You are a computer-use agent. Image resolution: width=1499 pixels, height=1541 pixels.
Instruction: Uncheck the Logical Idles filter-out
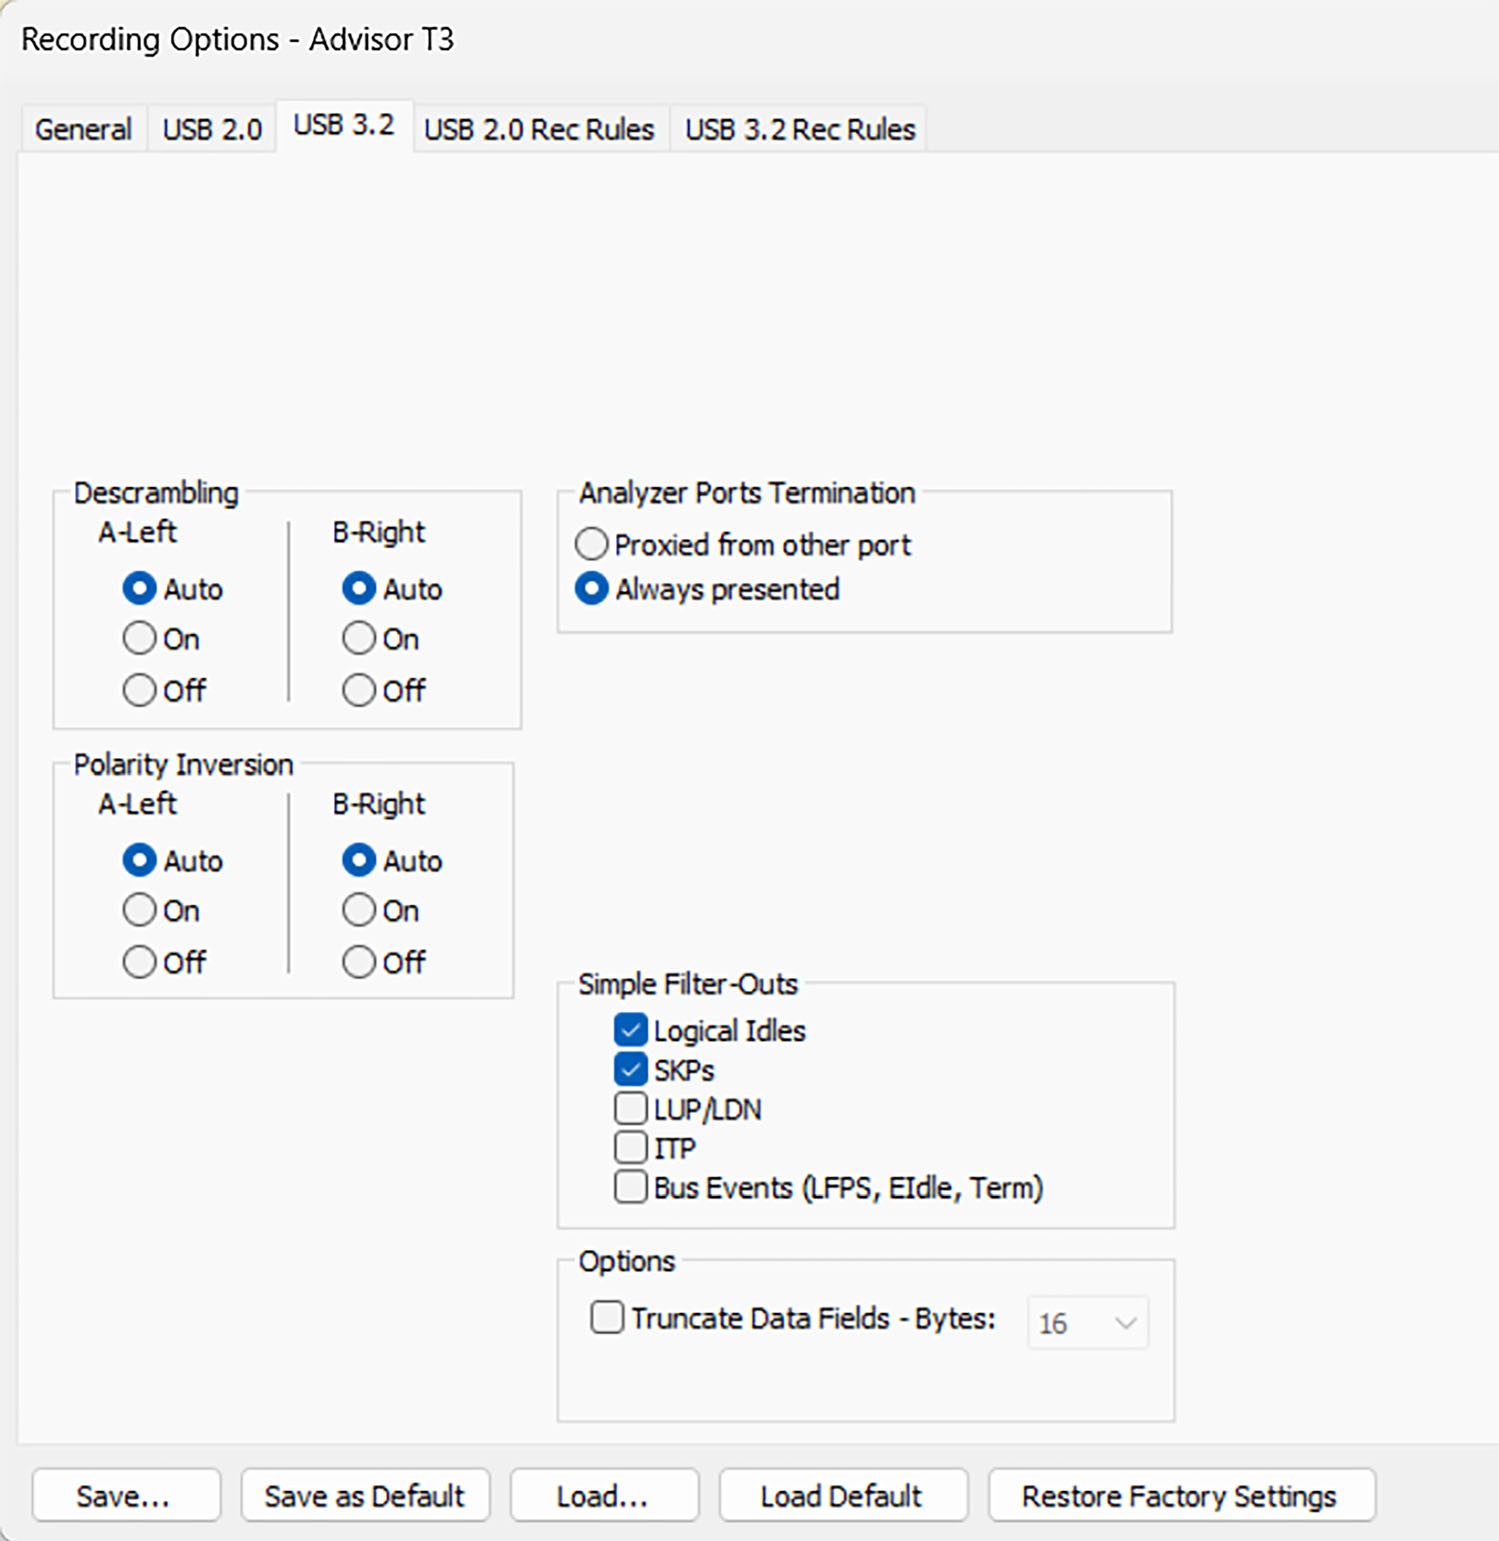pos(630,1030)
